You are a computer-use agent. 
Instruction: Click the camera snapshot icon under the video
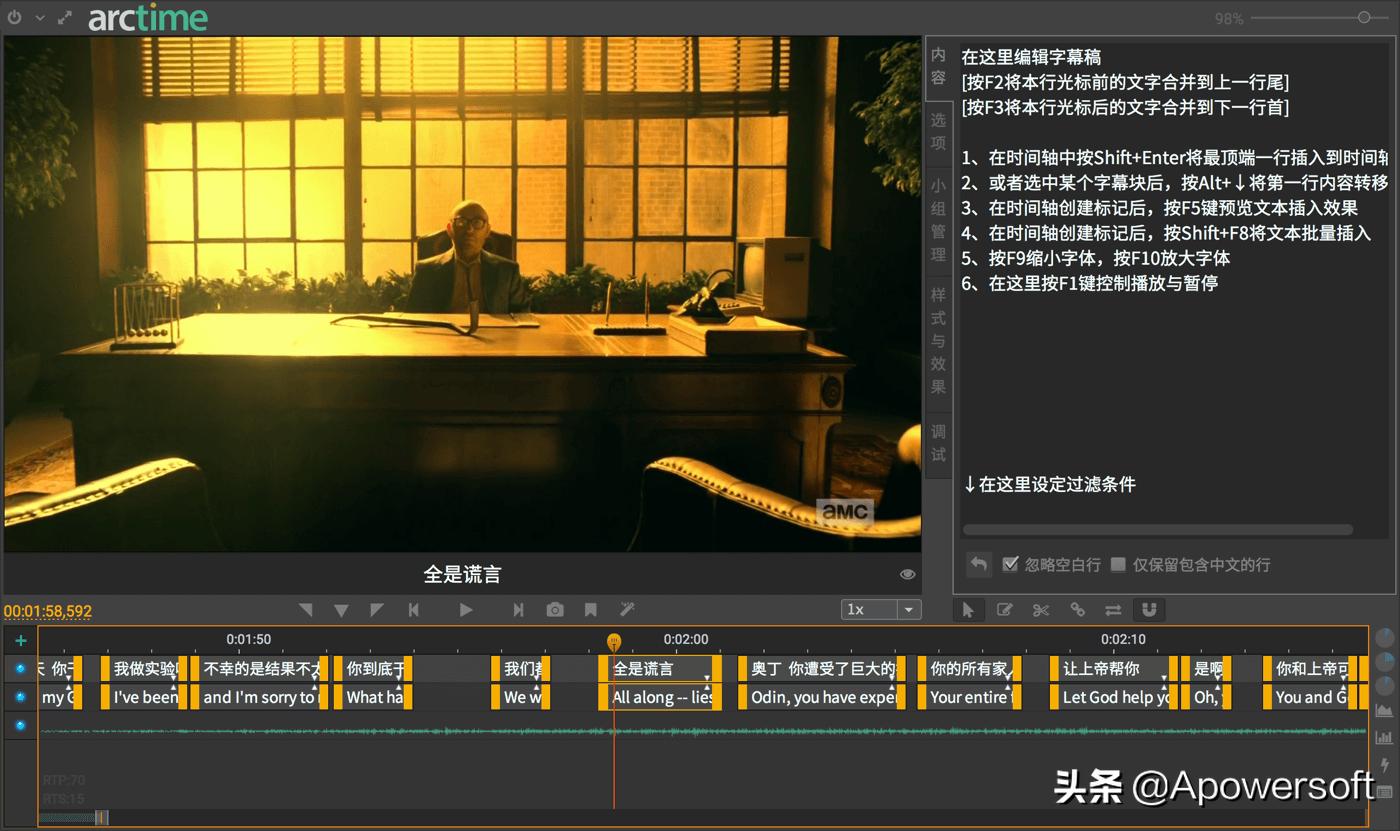coord(556,609)
